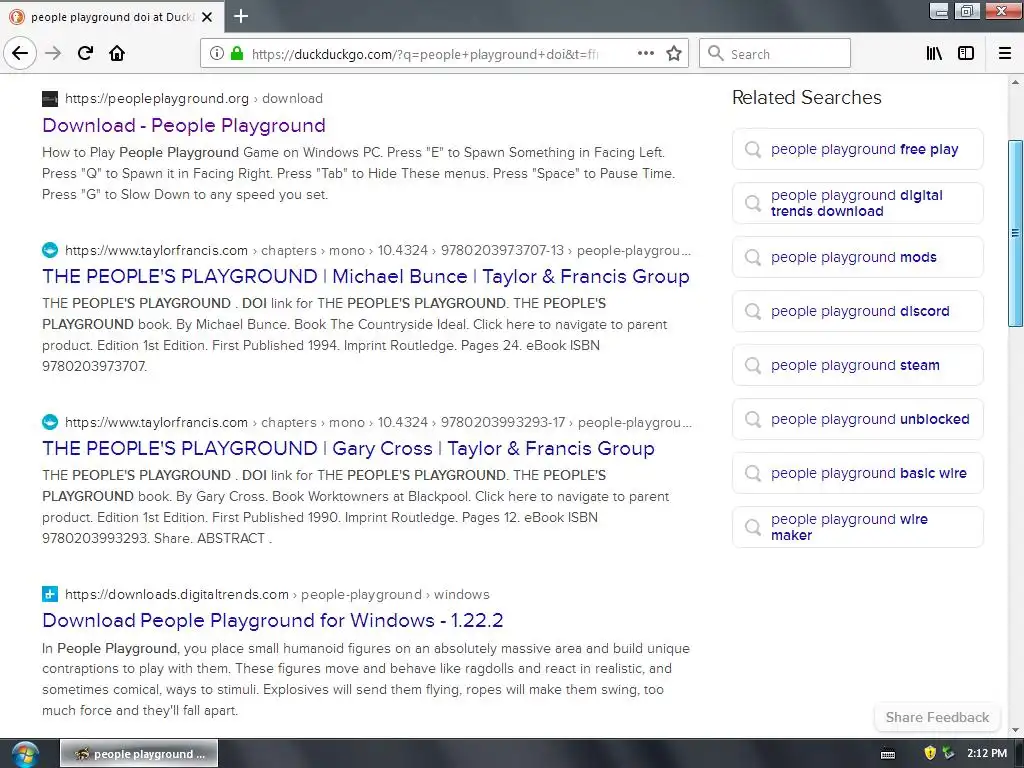
Task: Open page actions three-dot menu
Action: tap(645, 53)
